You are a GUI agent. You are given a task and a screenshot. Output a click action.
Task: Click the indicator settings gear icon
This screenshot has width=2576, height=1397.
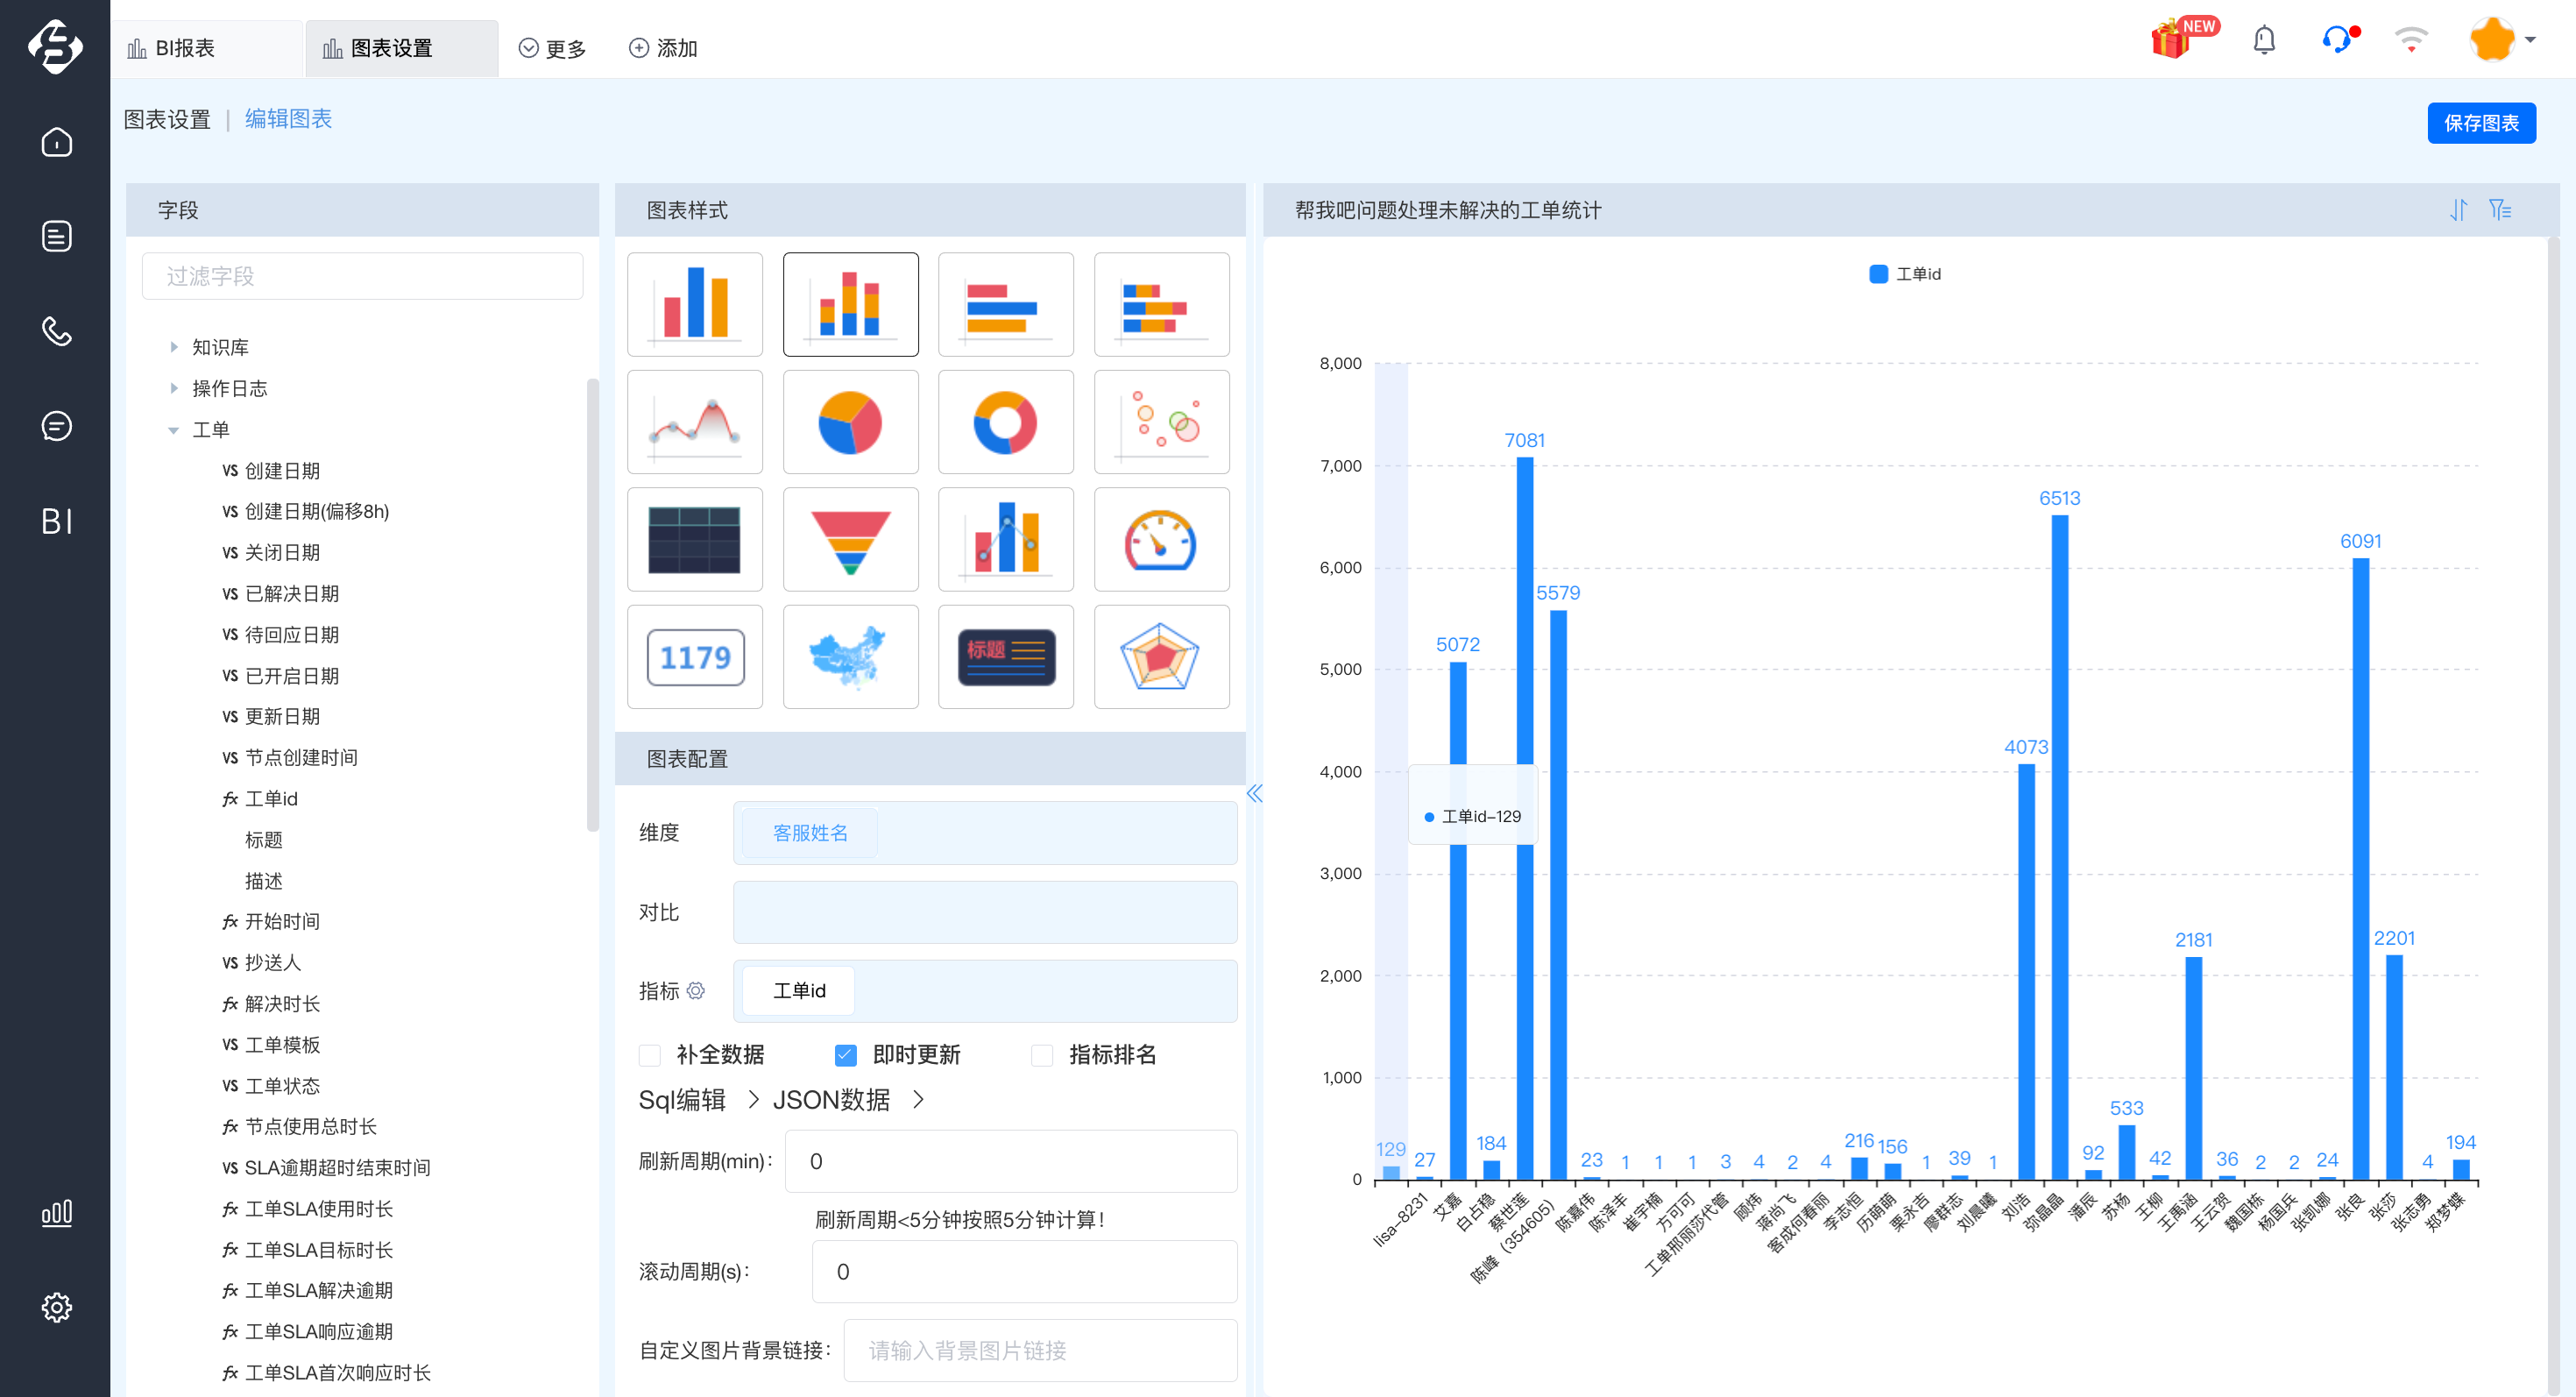pyautogui.click(x=696, y=990)
